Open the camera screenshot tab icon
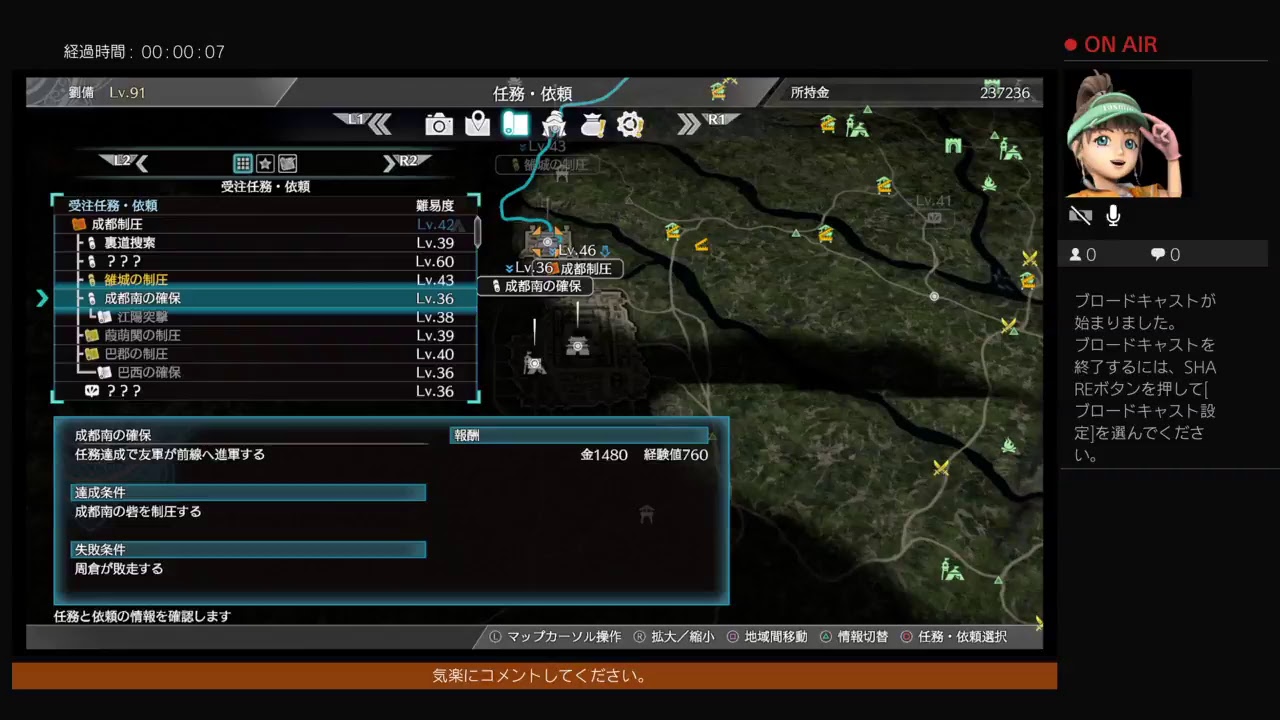 [x=439, y=124]
